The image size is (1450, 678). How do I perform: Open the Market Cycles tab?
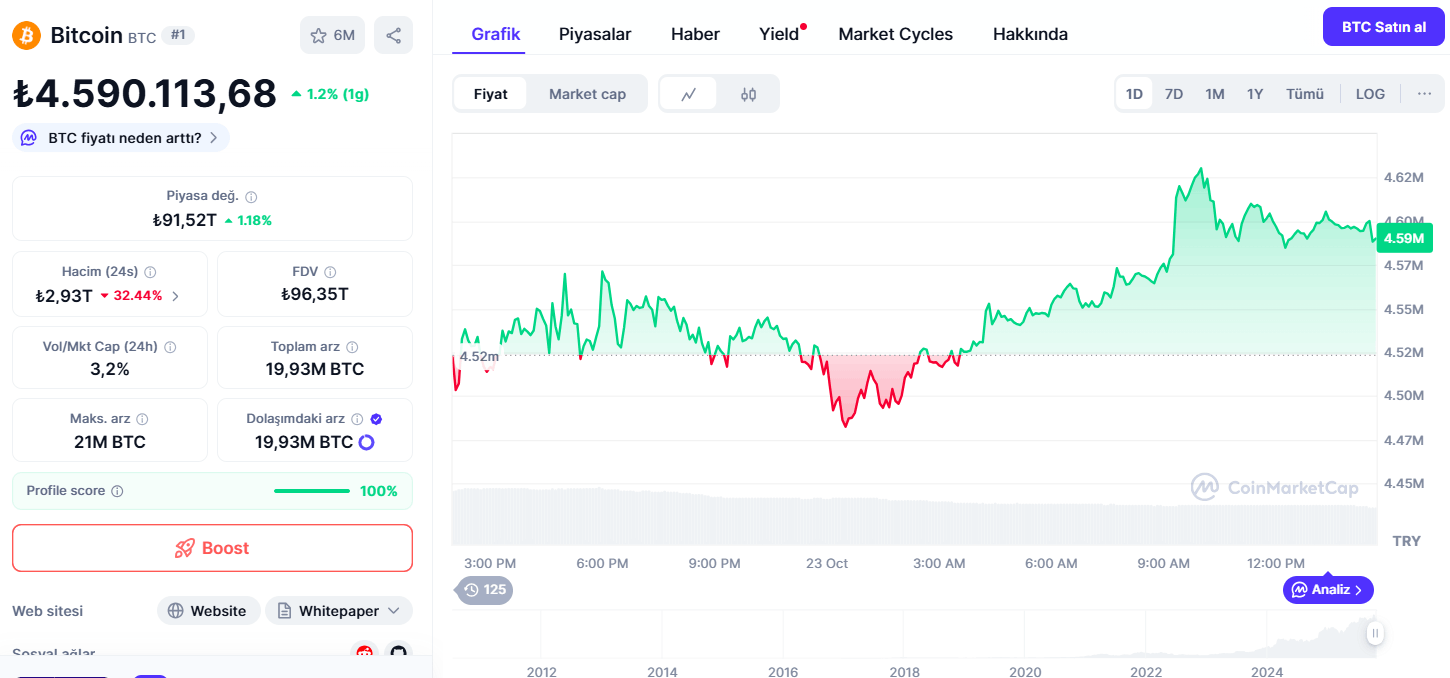click(896, 34)
